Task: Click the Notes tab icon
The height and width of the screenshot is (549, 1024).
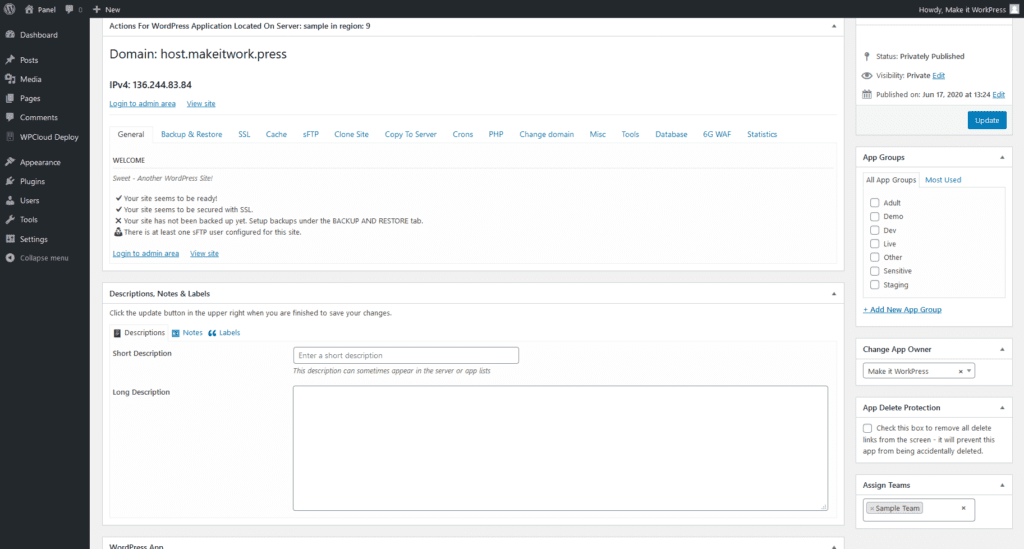Action: pyautogui.click(x=176, y=333)
